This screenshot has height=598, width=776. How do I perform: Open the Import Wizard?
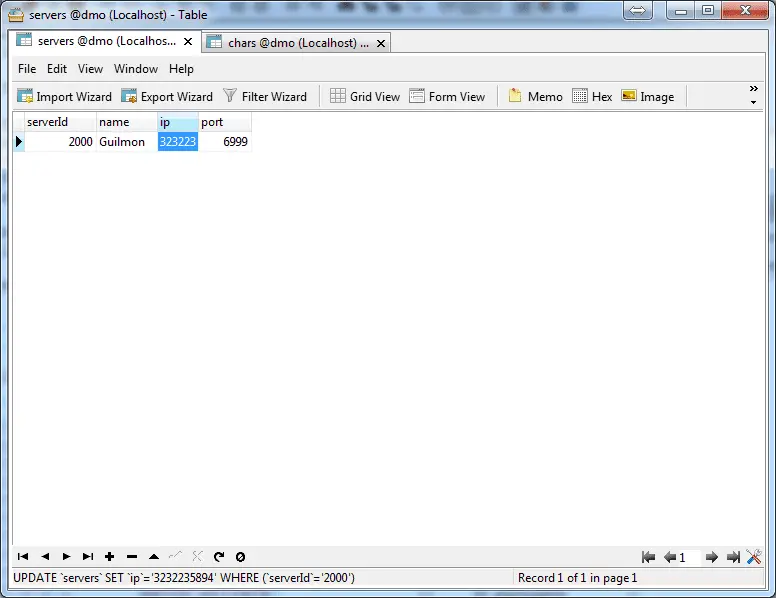[64, 97]
